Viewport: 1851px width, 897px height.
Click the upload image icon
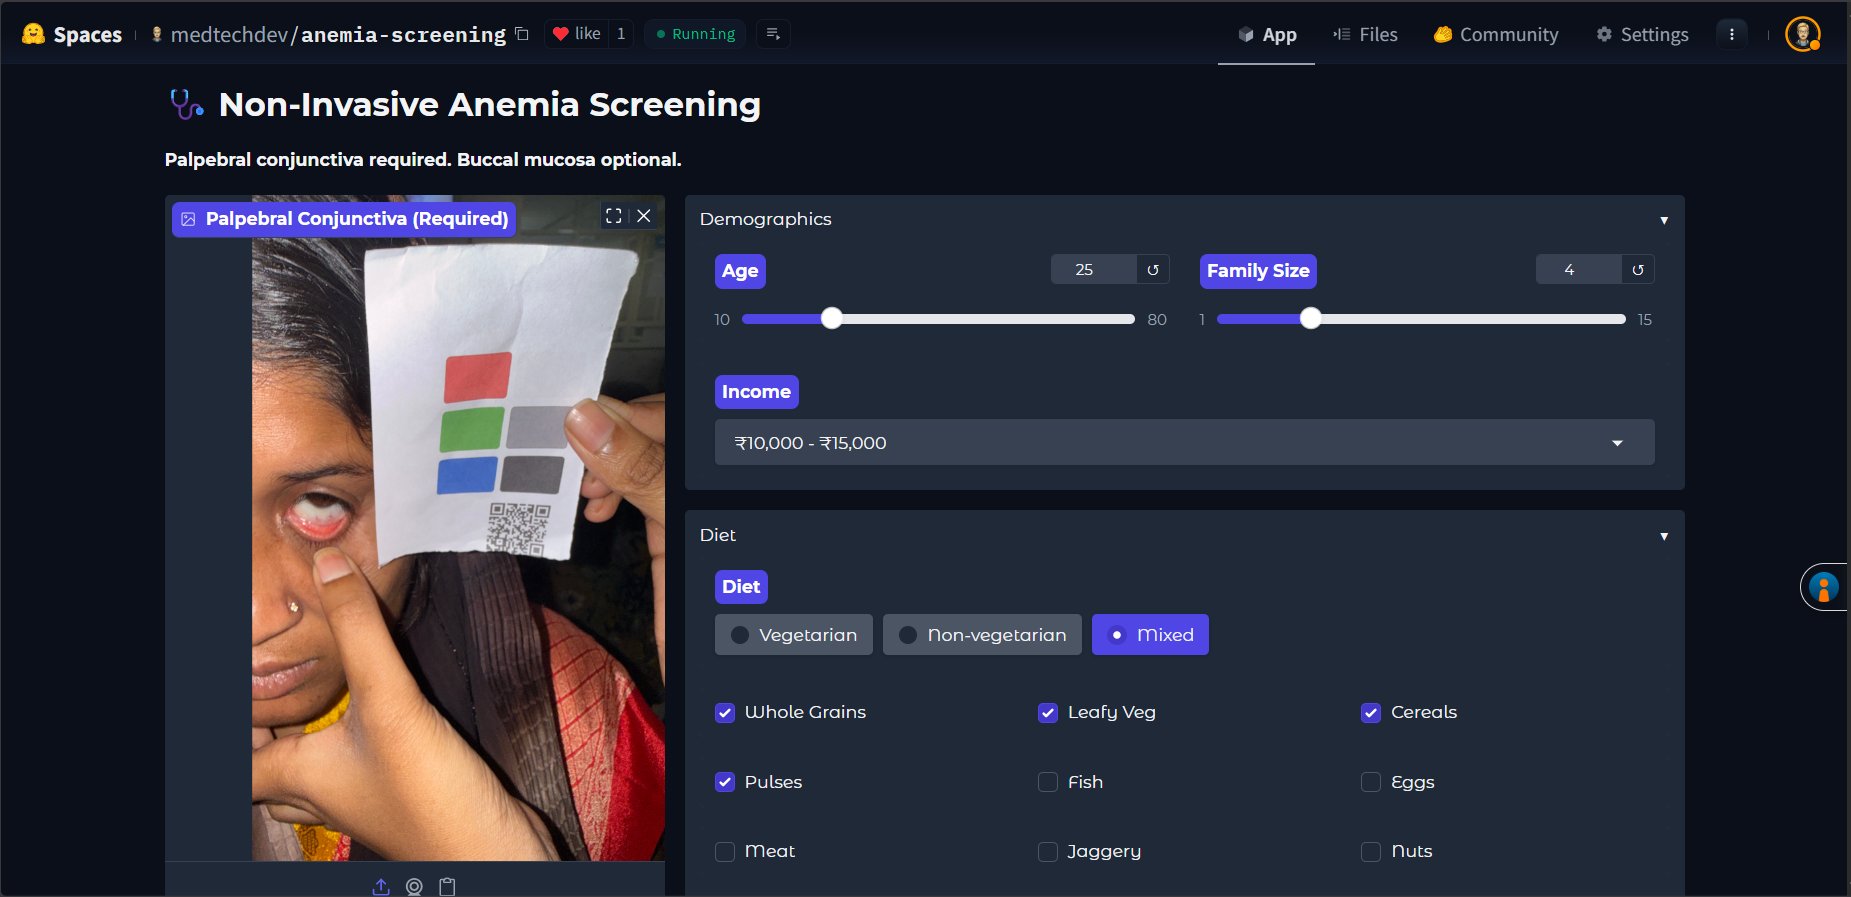tap(381, 886)
